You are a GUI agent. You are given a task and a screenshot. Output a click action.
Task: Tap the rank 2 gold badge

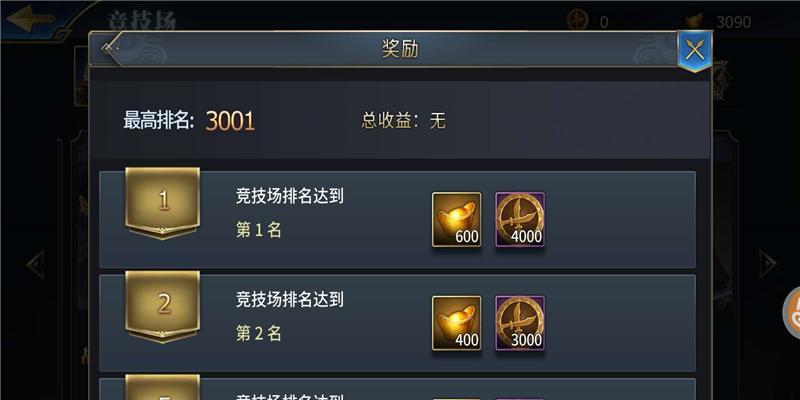(163, 307)
